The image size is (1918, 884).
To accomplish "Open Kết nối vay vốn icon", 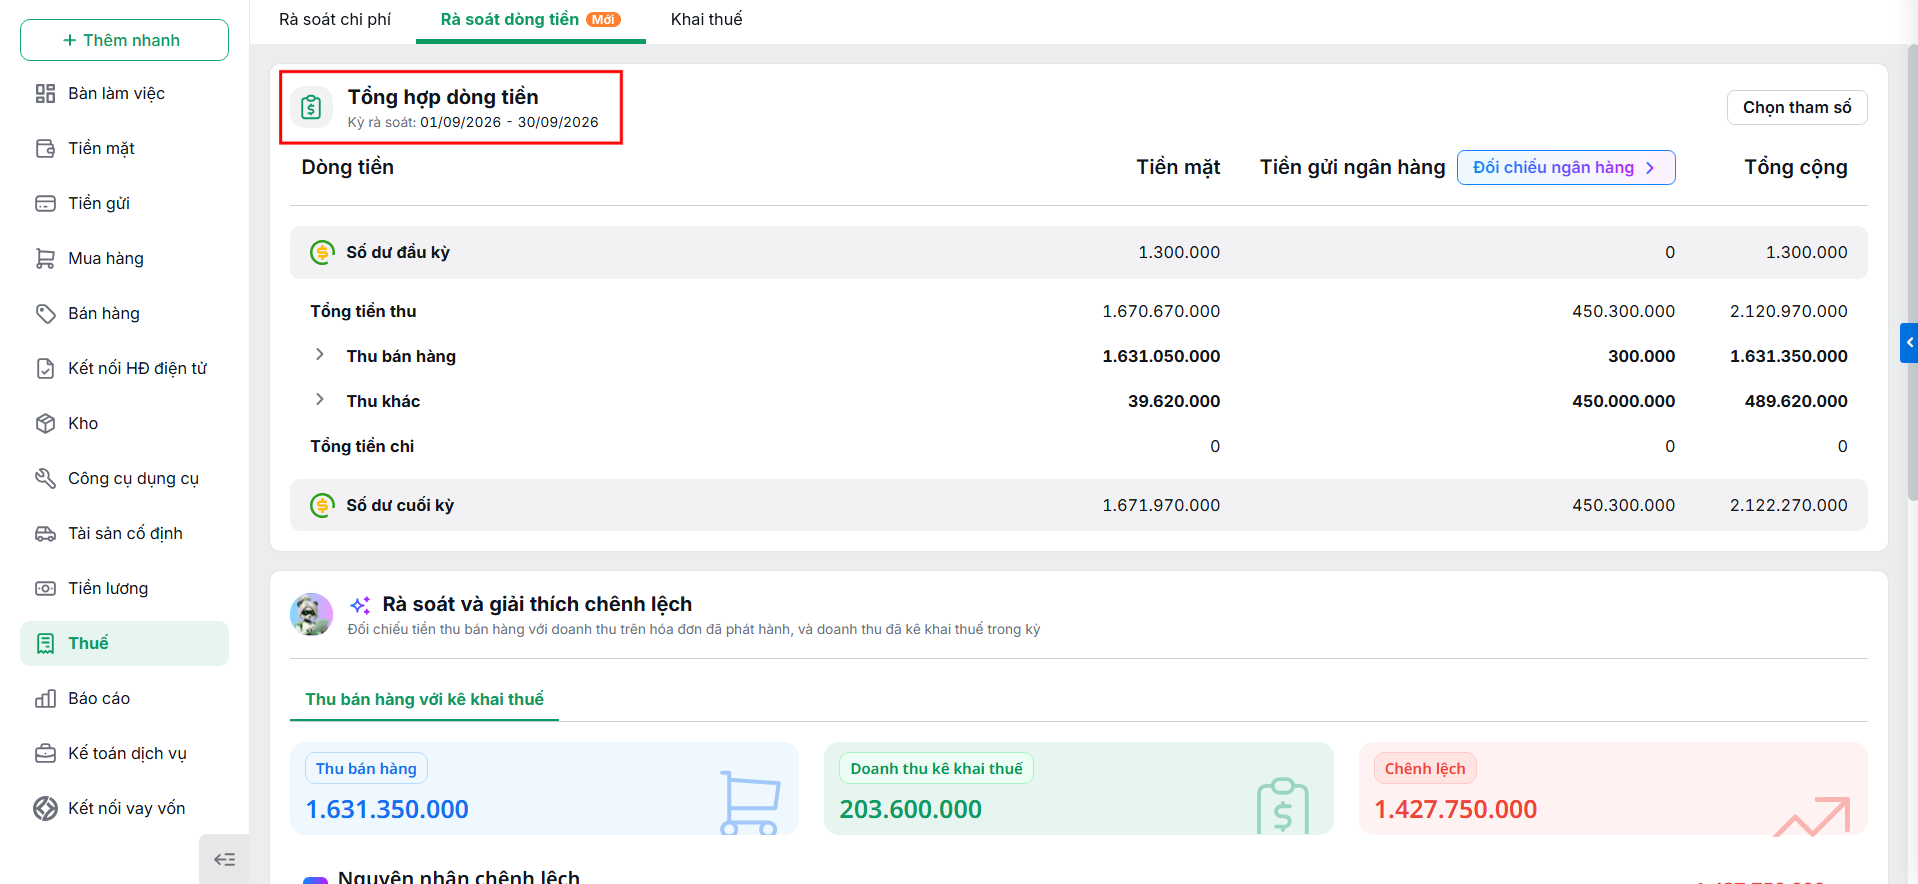I will coord(45,808).
